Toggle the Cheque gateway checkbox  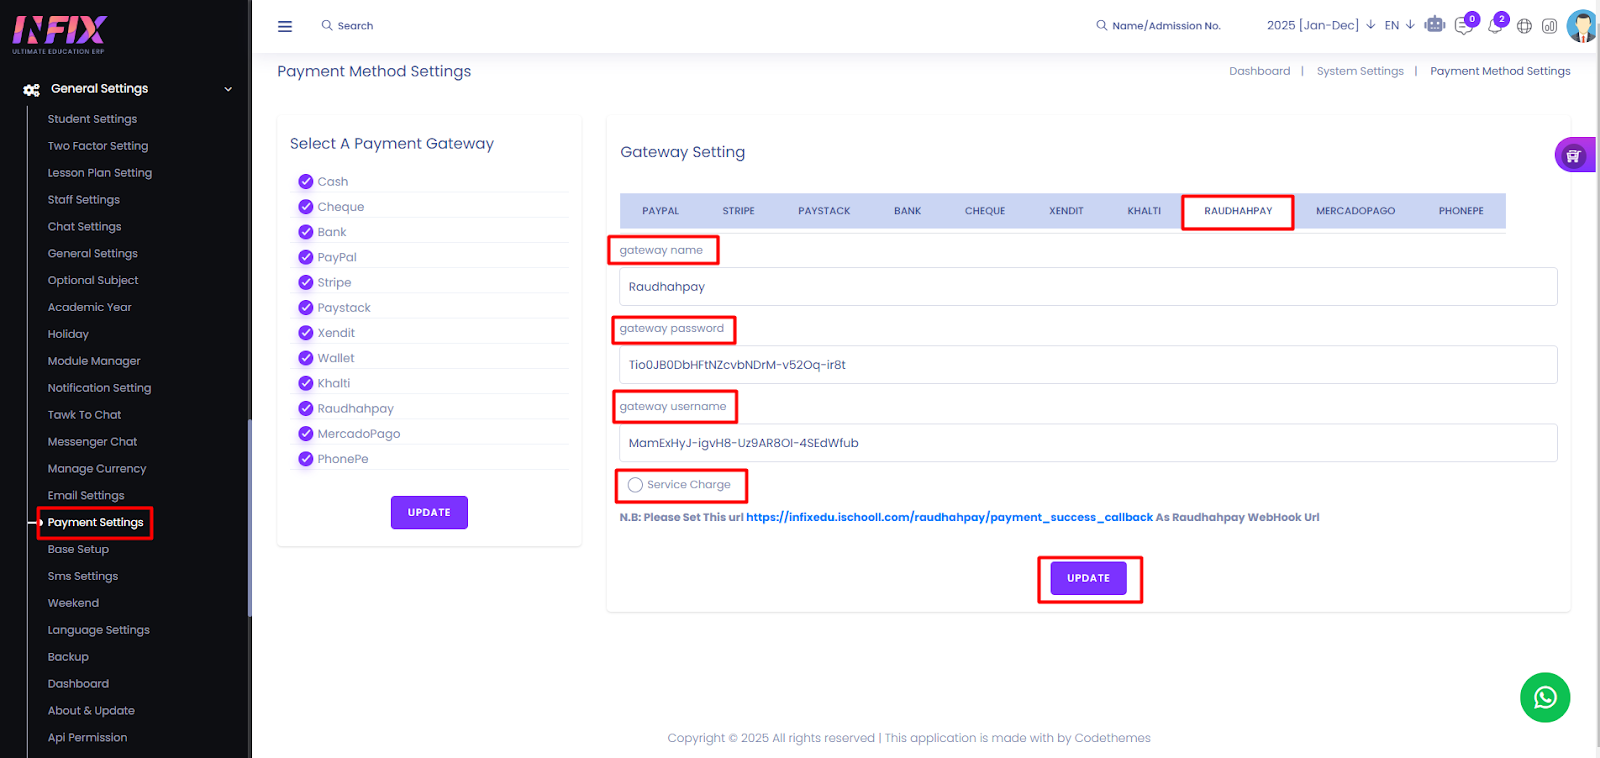306,206
